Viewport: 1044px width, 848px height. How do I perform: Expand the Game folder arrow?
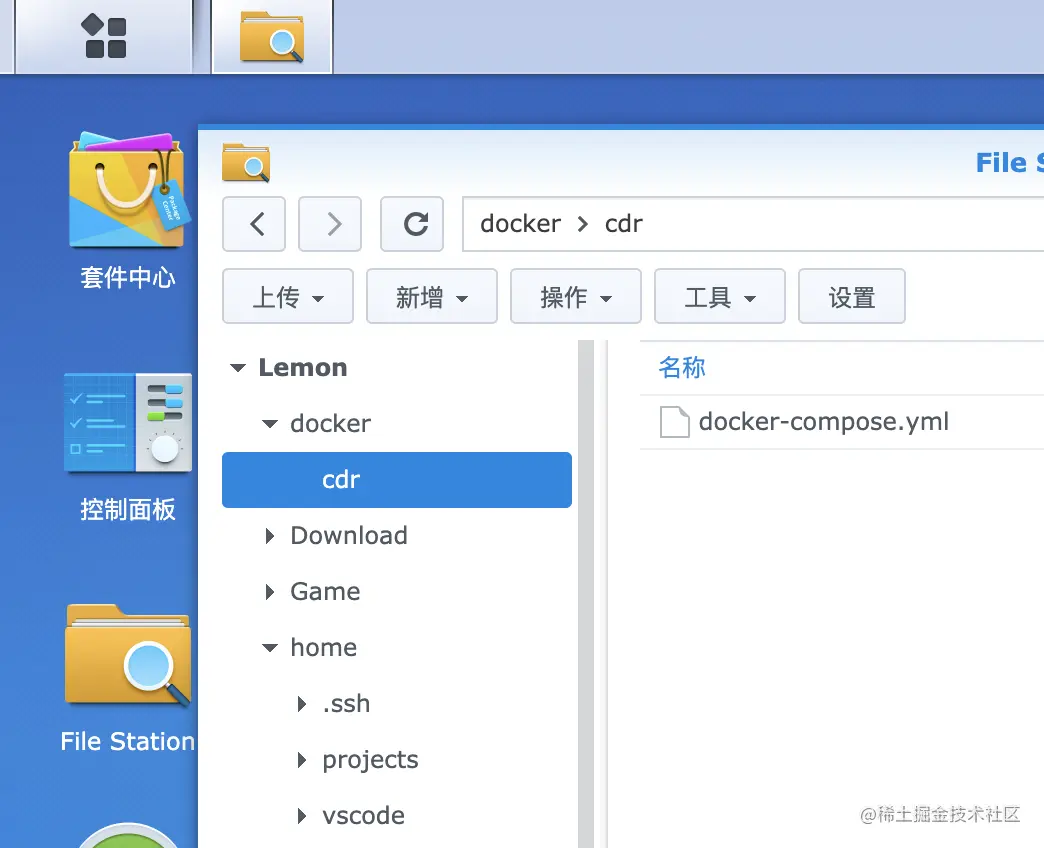[270, 592]
